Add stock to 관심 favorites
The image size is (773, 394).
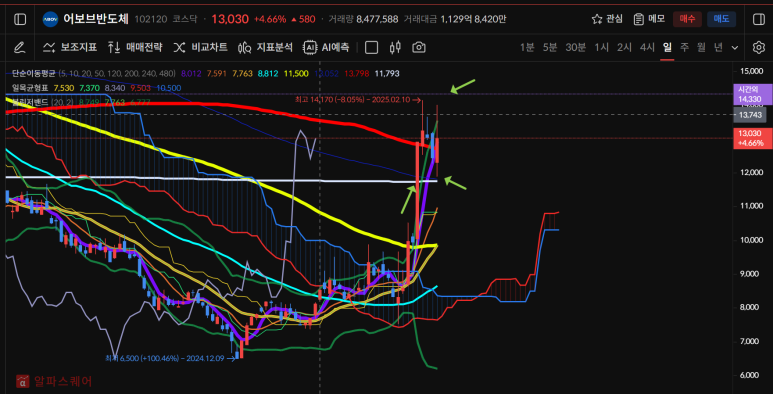[x=607, y=19]
